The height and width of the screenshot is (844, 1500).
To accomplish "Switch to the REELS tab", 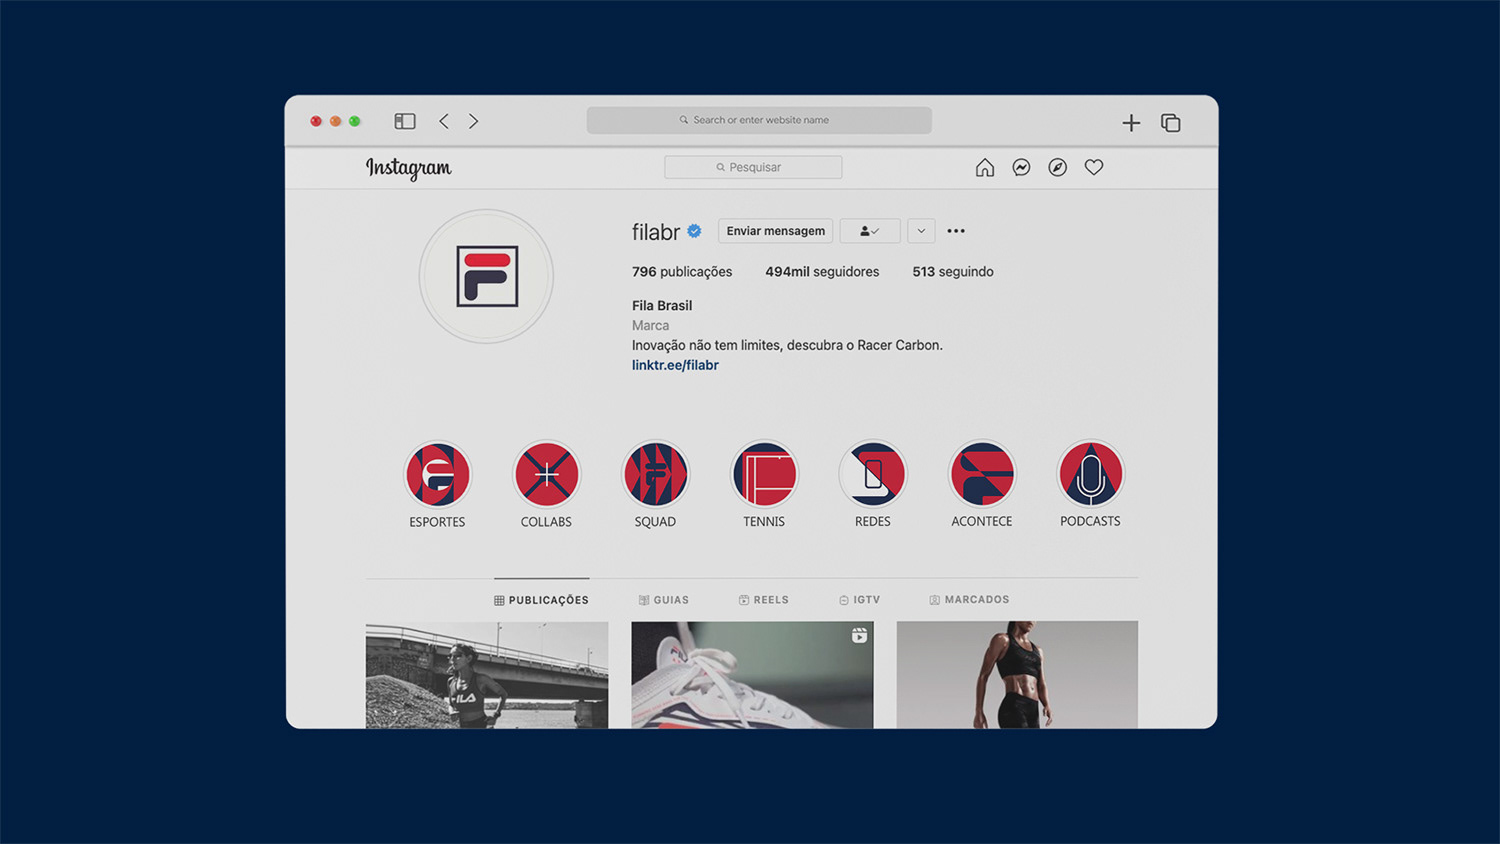I will [764, 600].
